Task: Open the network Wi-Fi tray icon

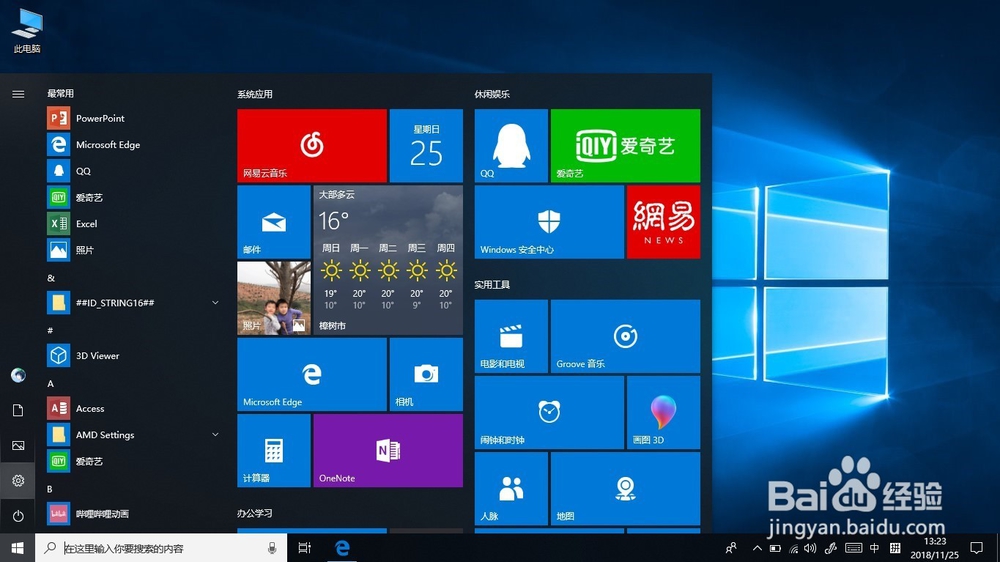Action: pyautogui.click(x=793, y=548)
